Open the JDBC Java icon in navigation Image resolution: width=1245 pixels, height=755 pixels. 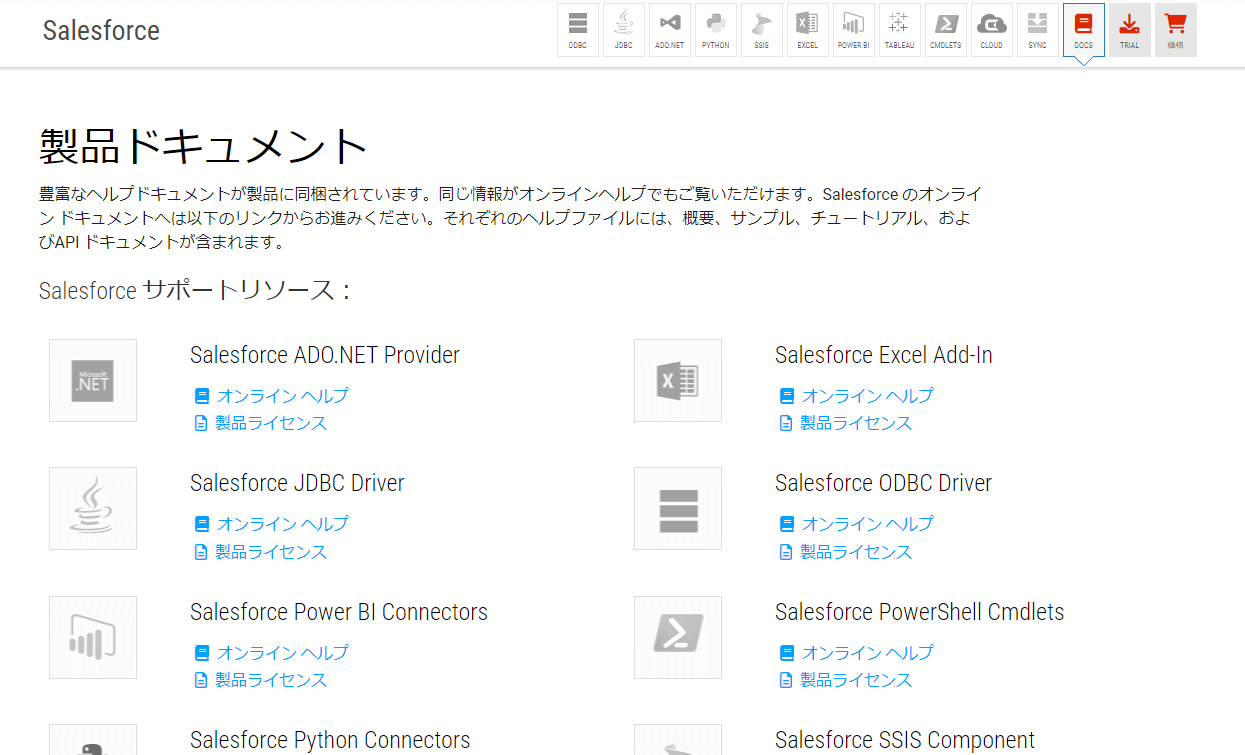coord(624,30)
